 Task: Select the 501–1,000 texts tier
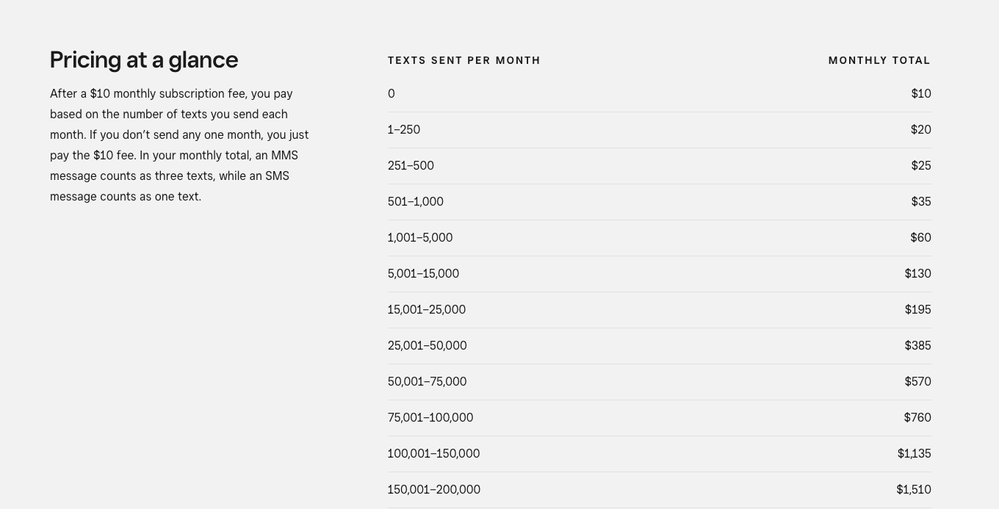(415, 202)
